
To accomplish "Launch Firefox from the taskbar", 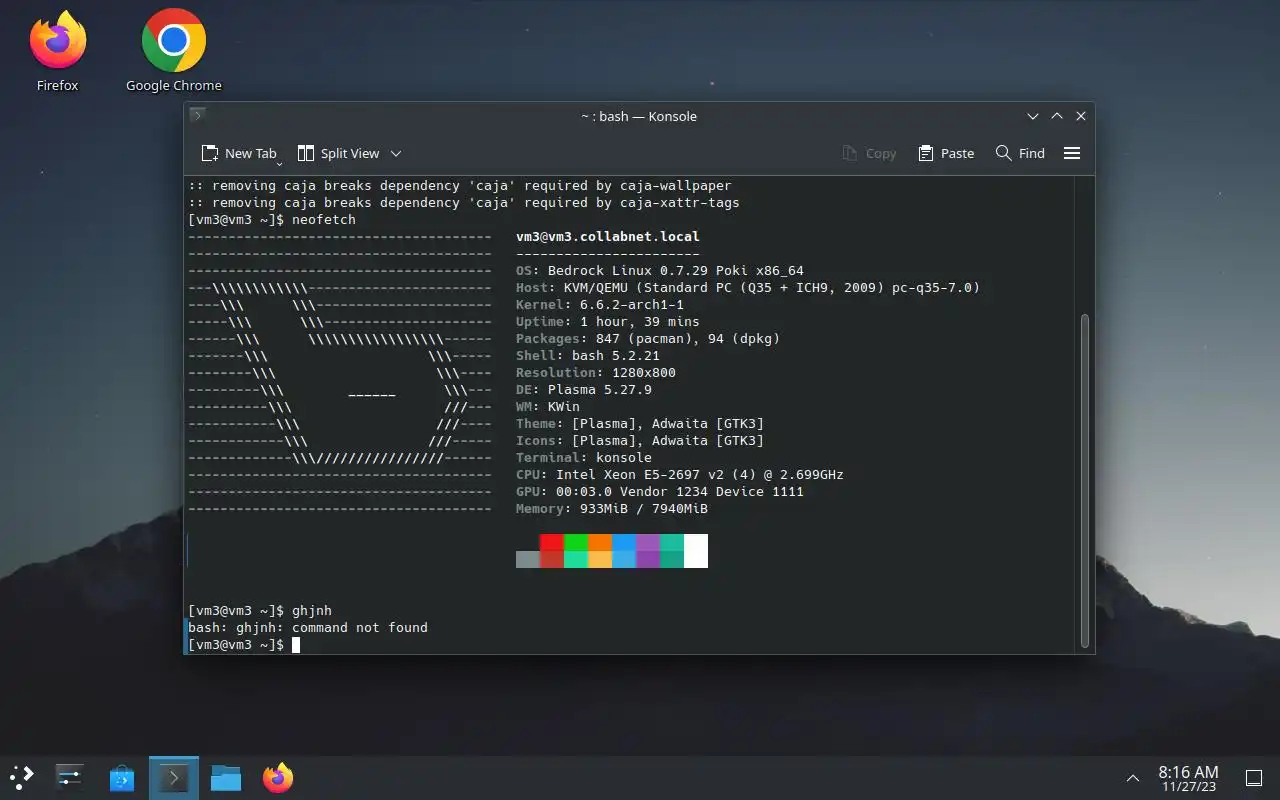I will coord(278,777).
